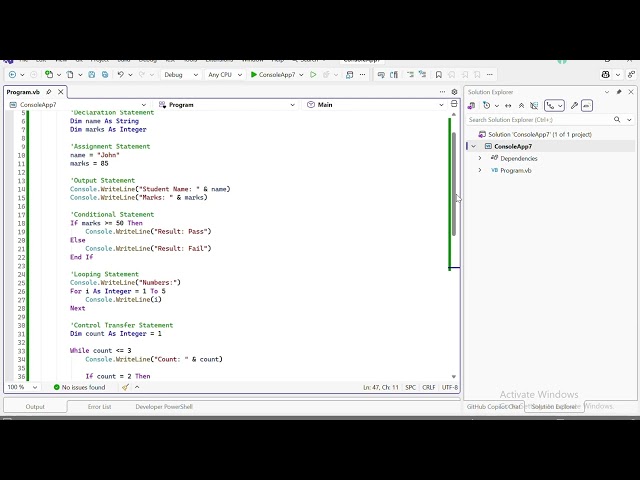
Task: Click the uncomment selection toolbar icon
Action: coord(394,75)
